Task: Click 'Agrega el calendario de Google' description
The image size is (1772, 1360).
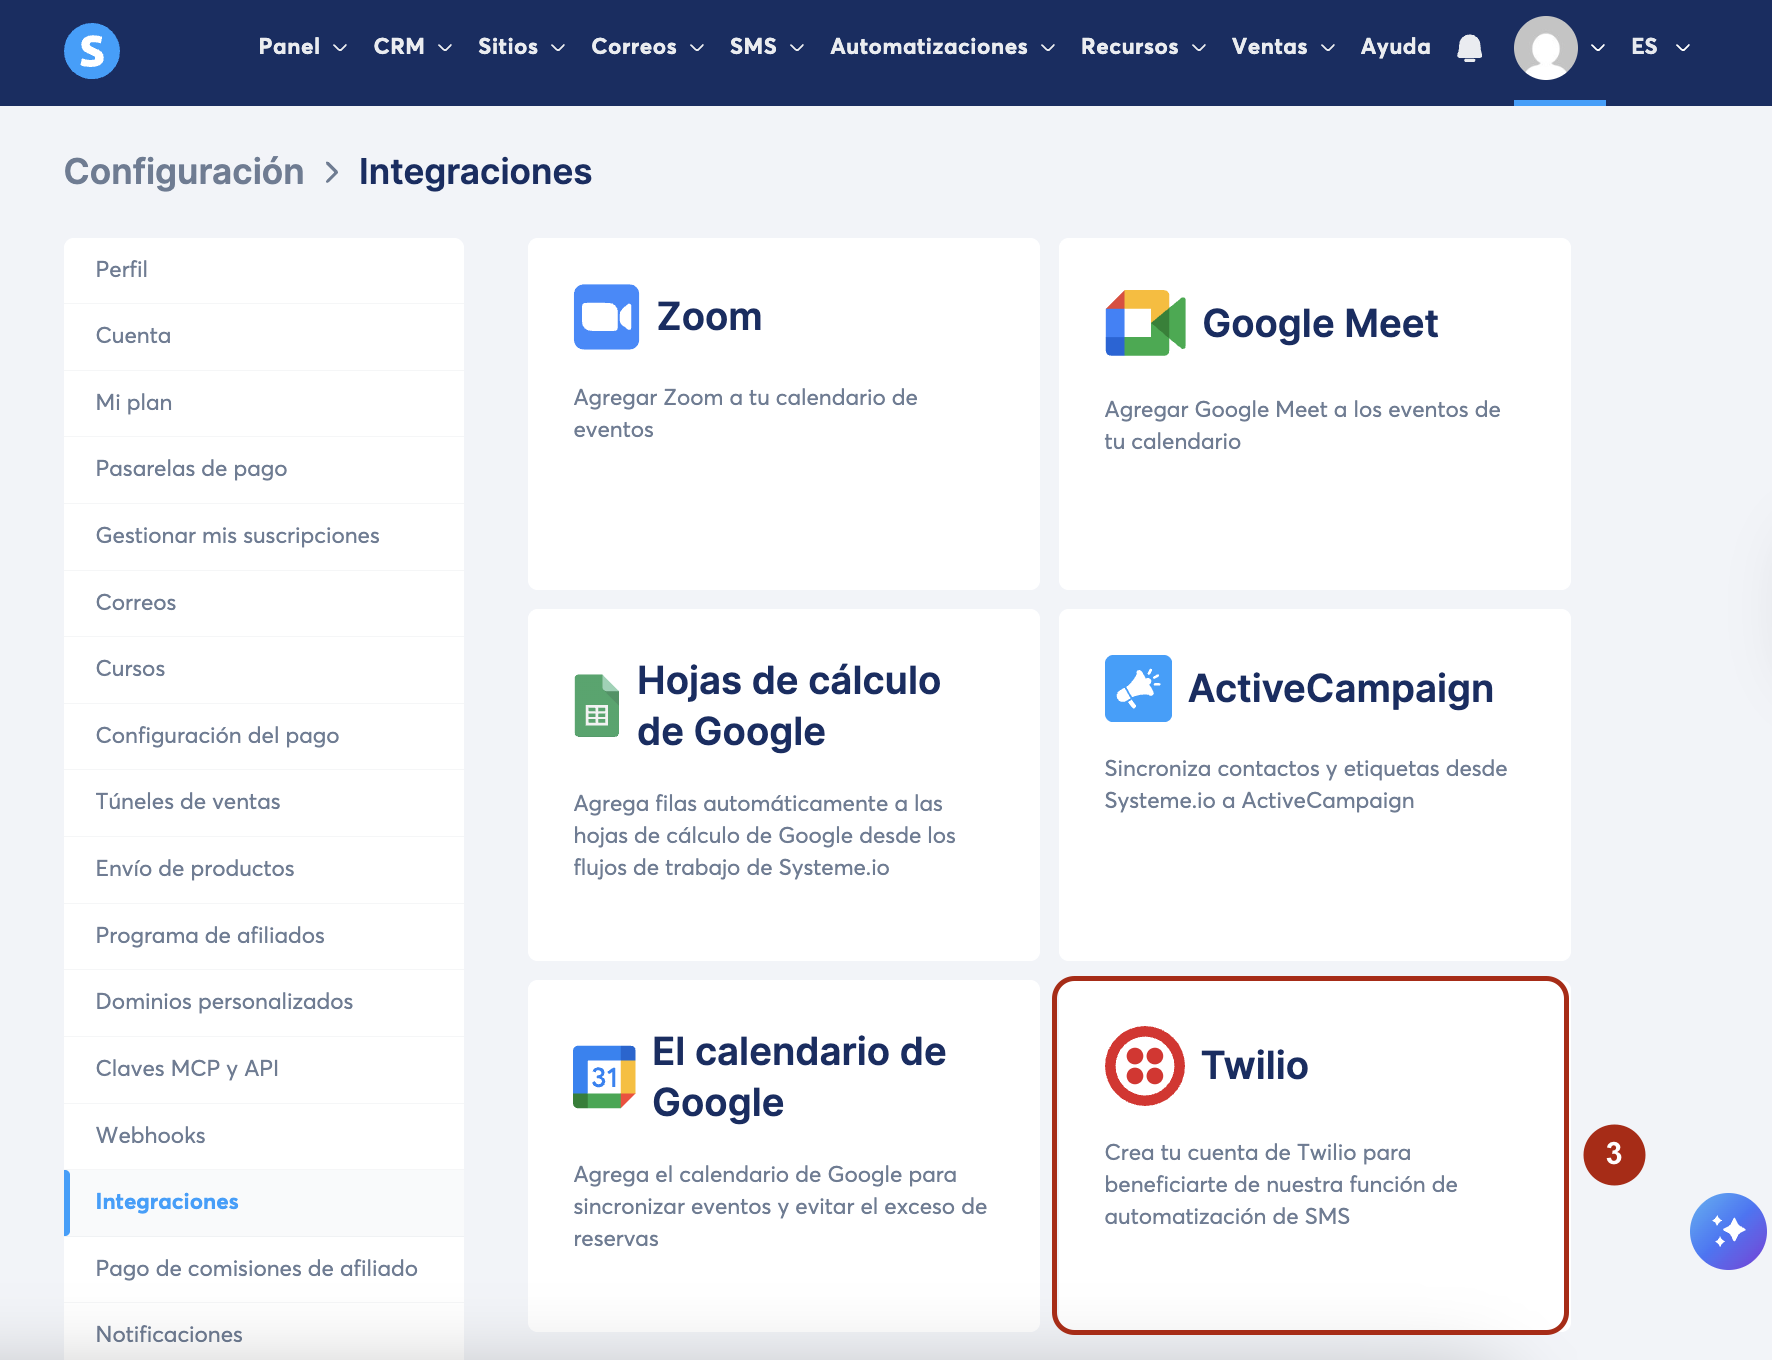Action: (780, 1207)
